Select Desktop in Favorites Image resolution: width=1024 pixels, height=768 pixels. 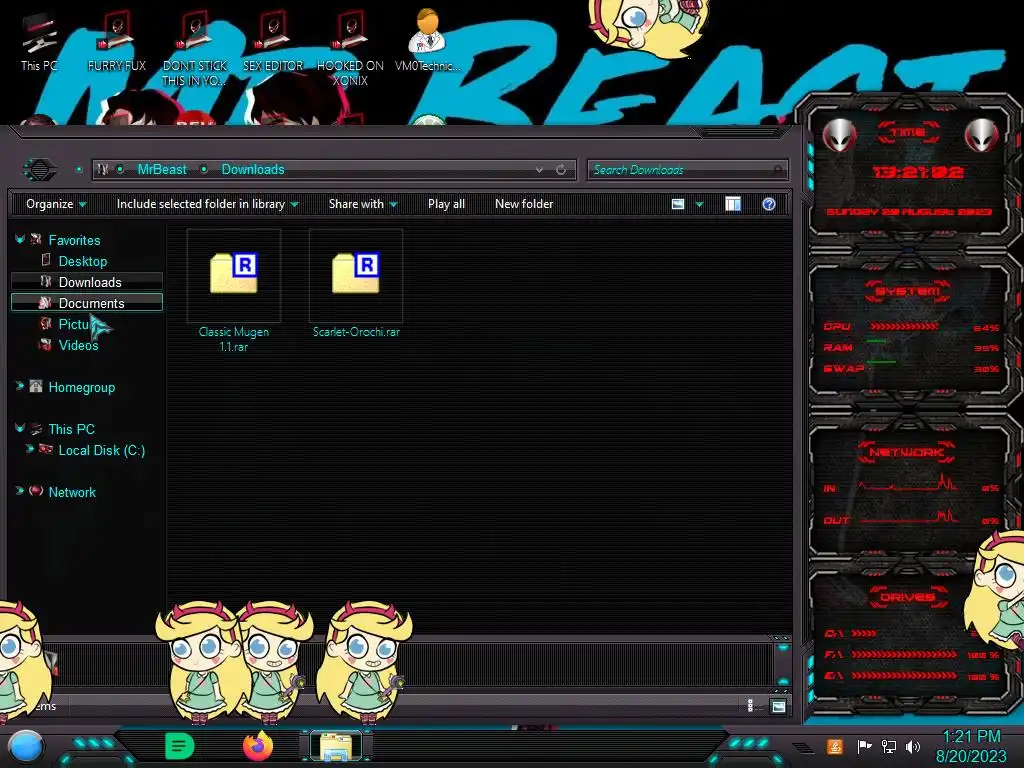pyautogui.click(x=83, y=261)
